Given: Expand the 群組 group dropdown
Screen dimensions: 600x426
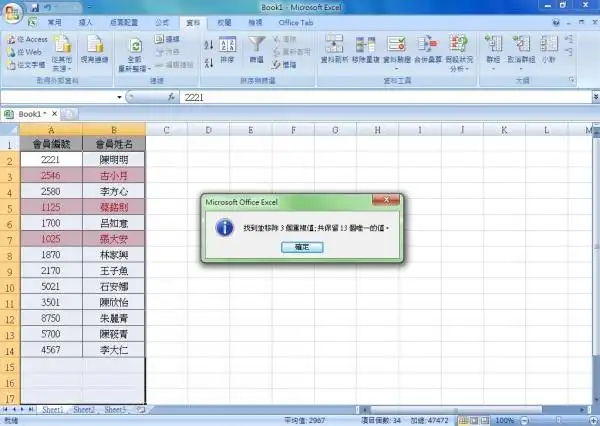Looking at the screenshot, I should [x=493, y=69].
